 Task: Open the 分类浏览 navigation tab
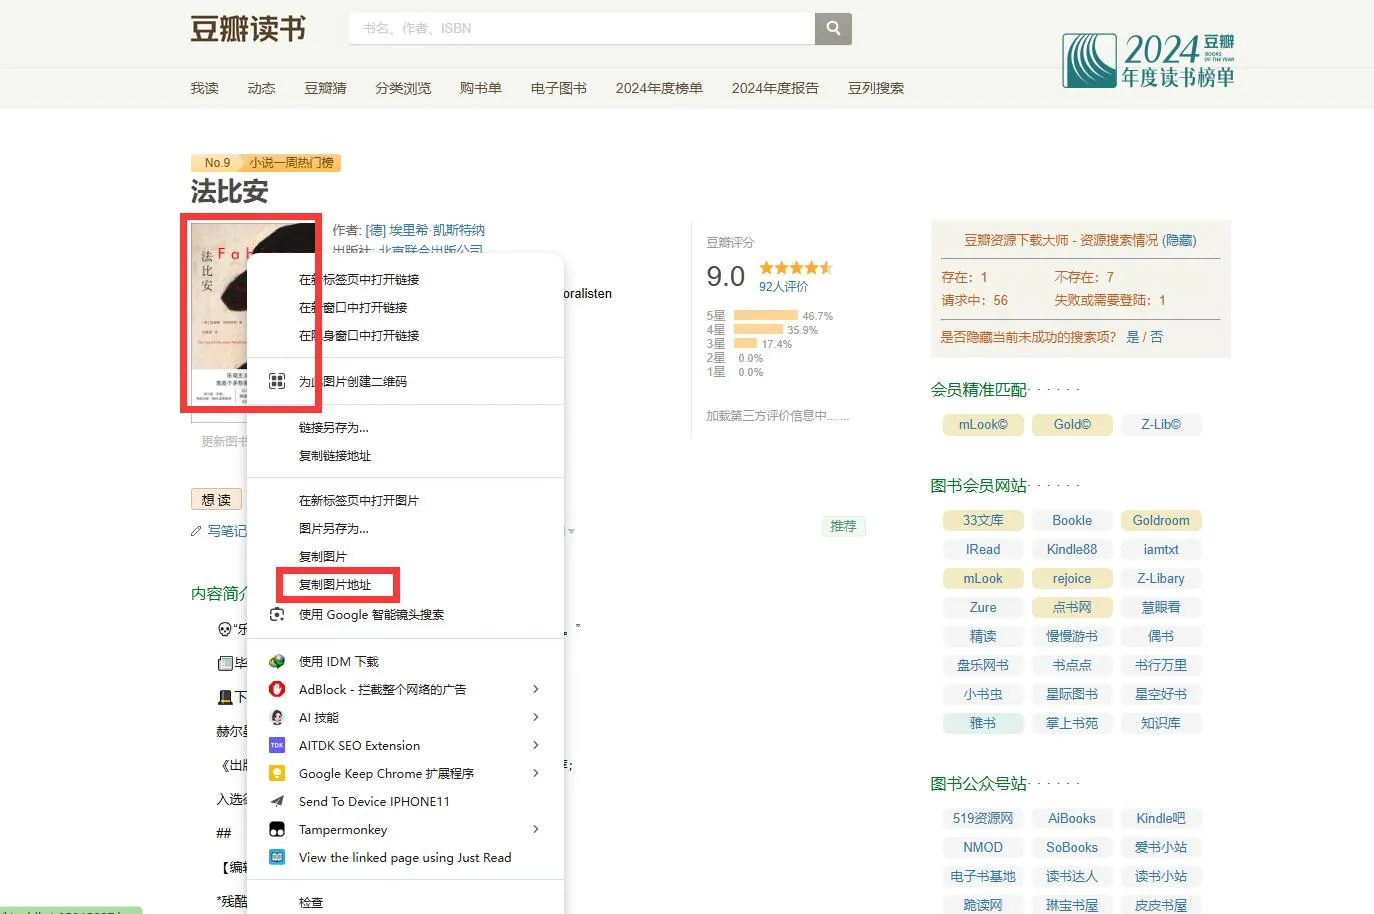(403, 88)
